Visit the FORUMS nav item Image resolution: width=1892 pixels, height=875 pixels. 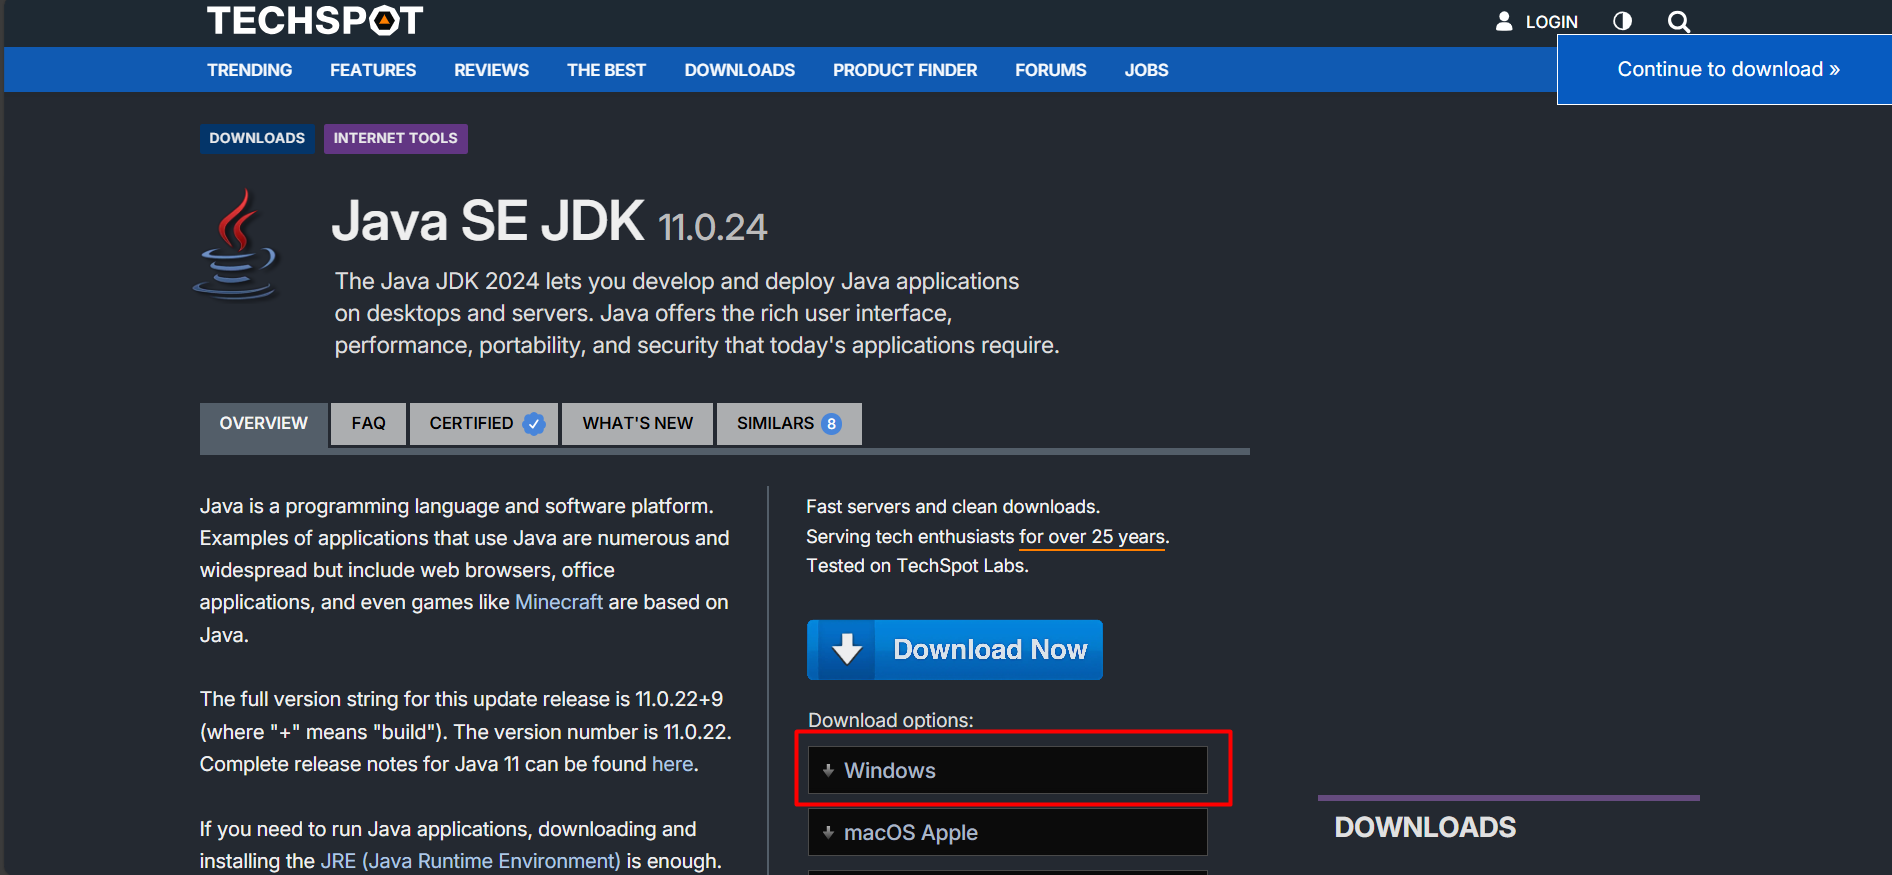[x=1050, y=70]
